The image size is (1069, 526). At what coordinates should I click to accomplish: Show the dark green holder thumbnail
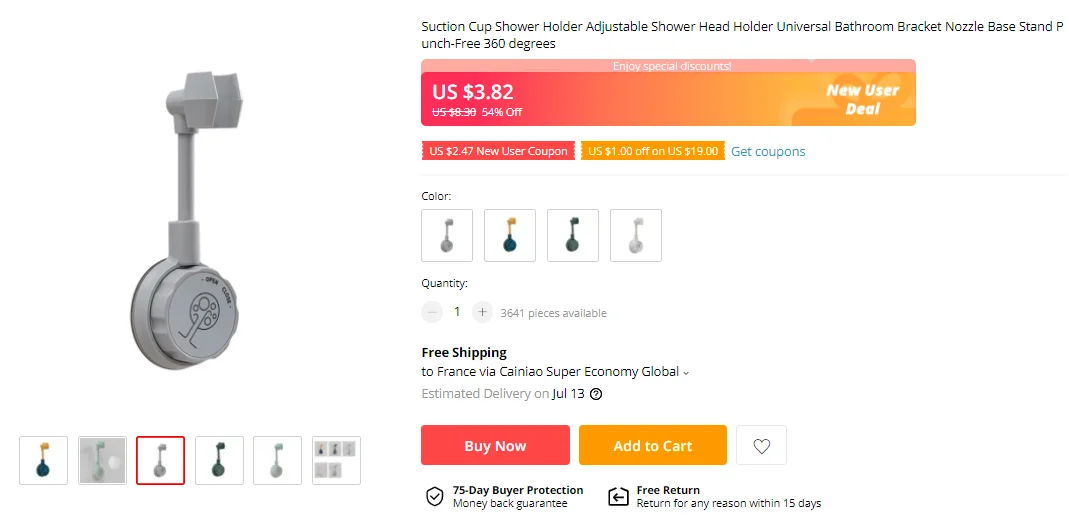219,460
